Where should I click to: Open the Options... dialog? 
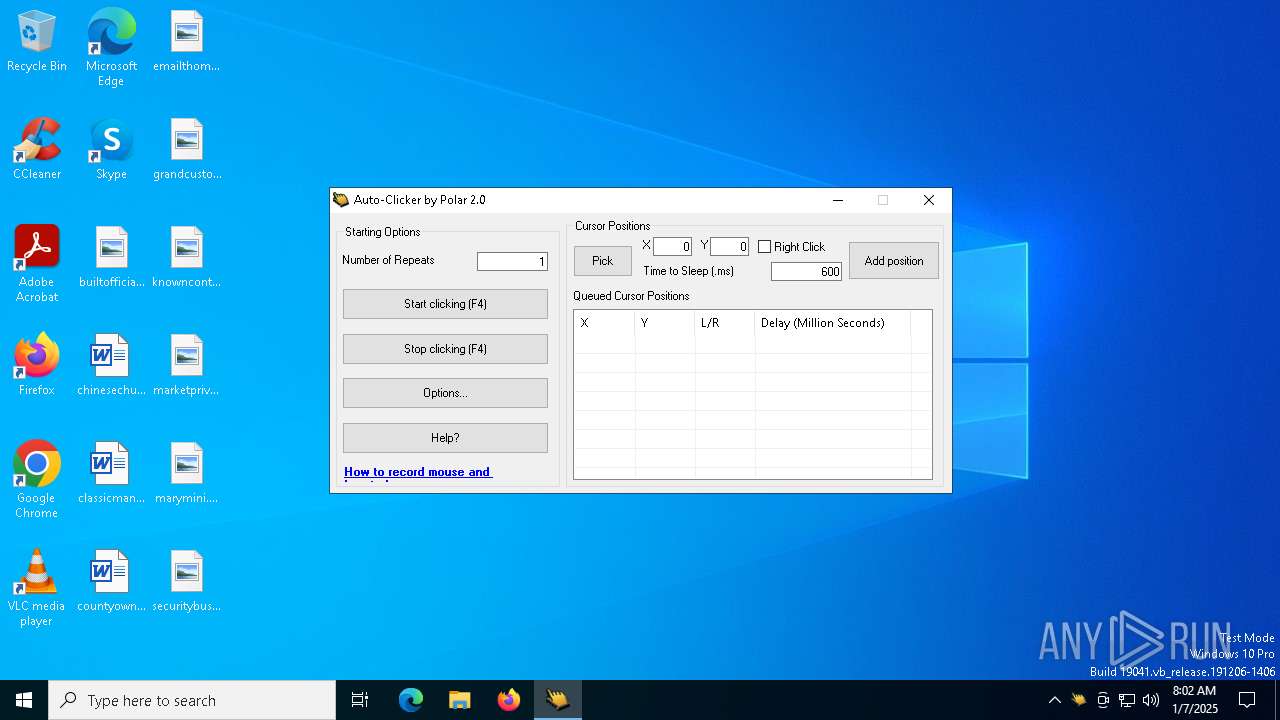(x=445, y=393)
